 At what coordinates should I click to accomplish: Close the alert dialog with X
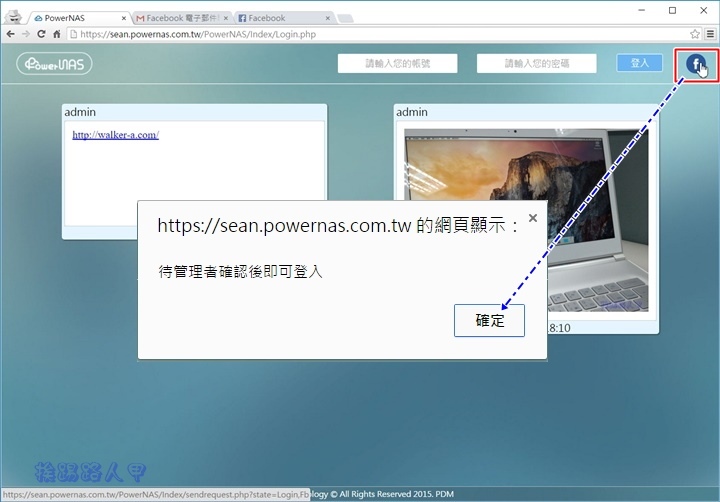click(x=532, y=217)
